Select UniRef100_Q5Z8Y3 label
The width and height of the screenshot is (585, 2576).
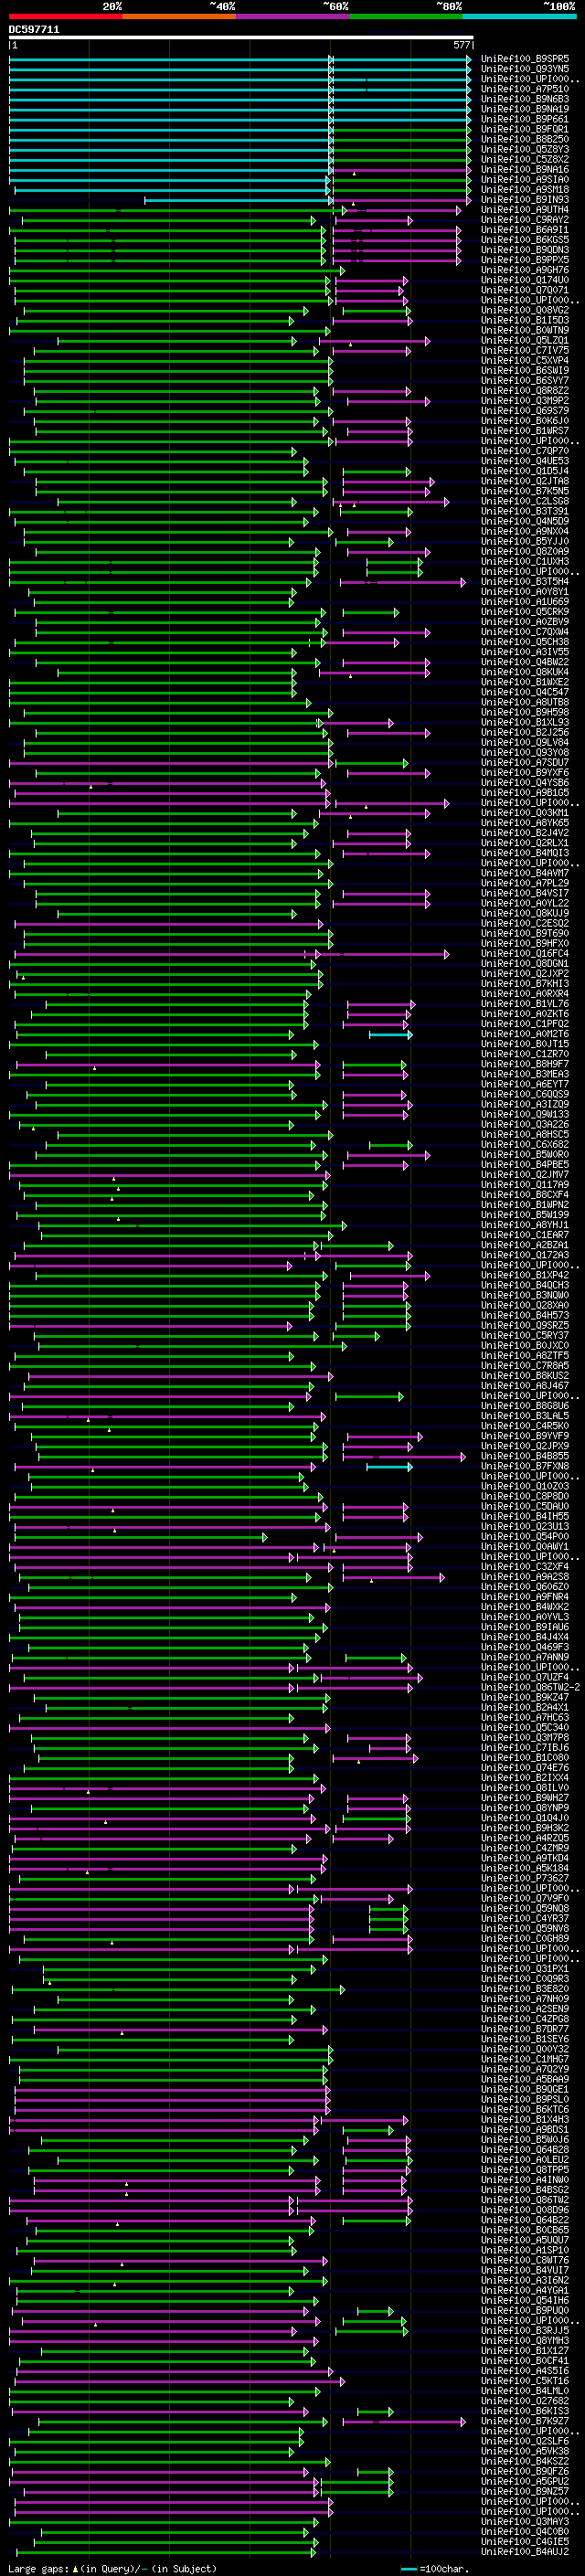click(x=525, y=149)
